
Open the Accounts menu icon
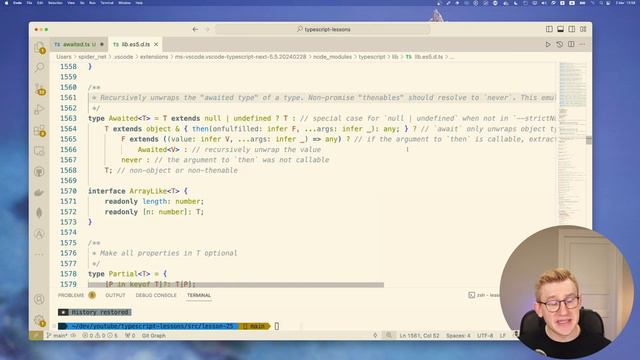click(x=40, y=299)
